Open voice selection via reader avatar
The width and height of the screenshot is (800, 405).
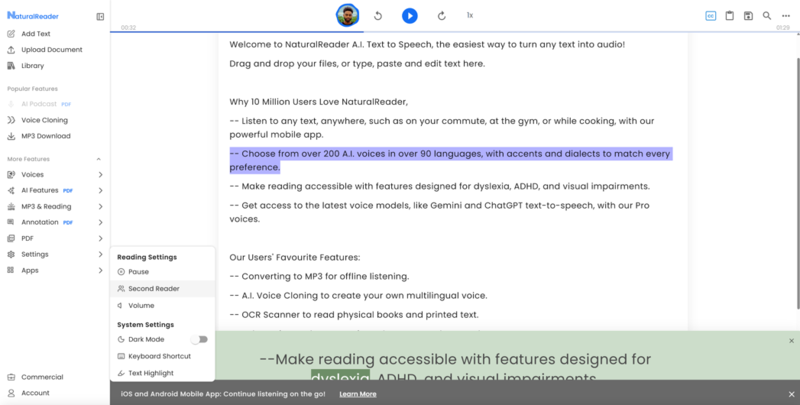tap(347, 15)
